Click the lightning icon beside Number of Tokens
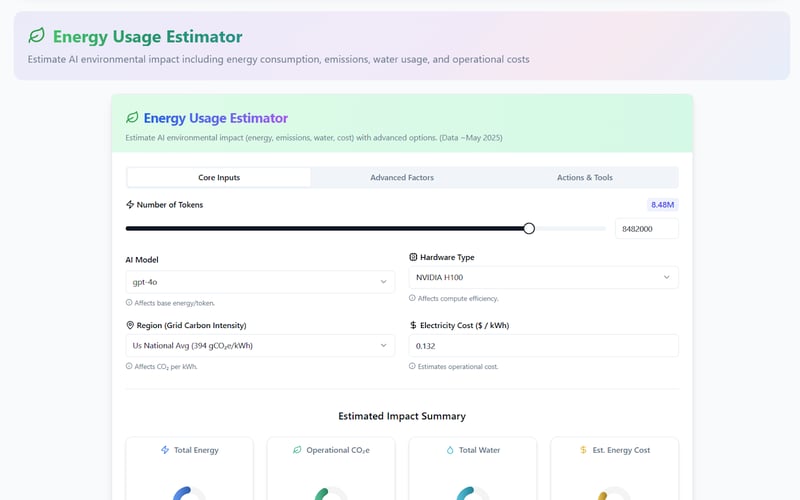Image resolution: width=800 pixels, height=500 pixels. (130, 205)
